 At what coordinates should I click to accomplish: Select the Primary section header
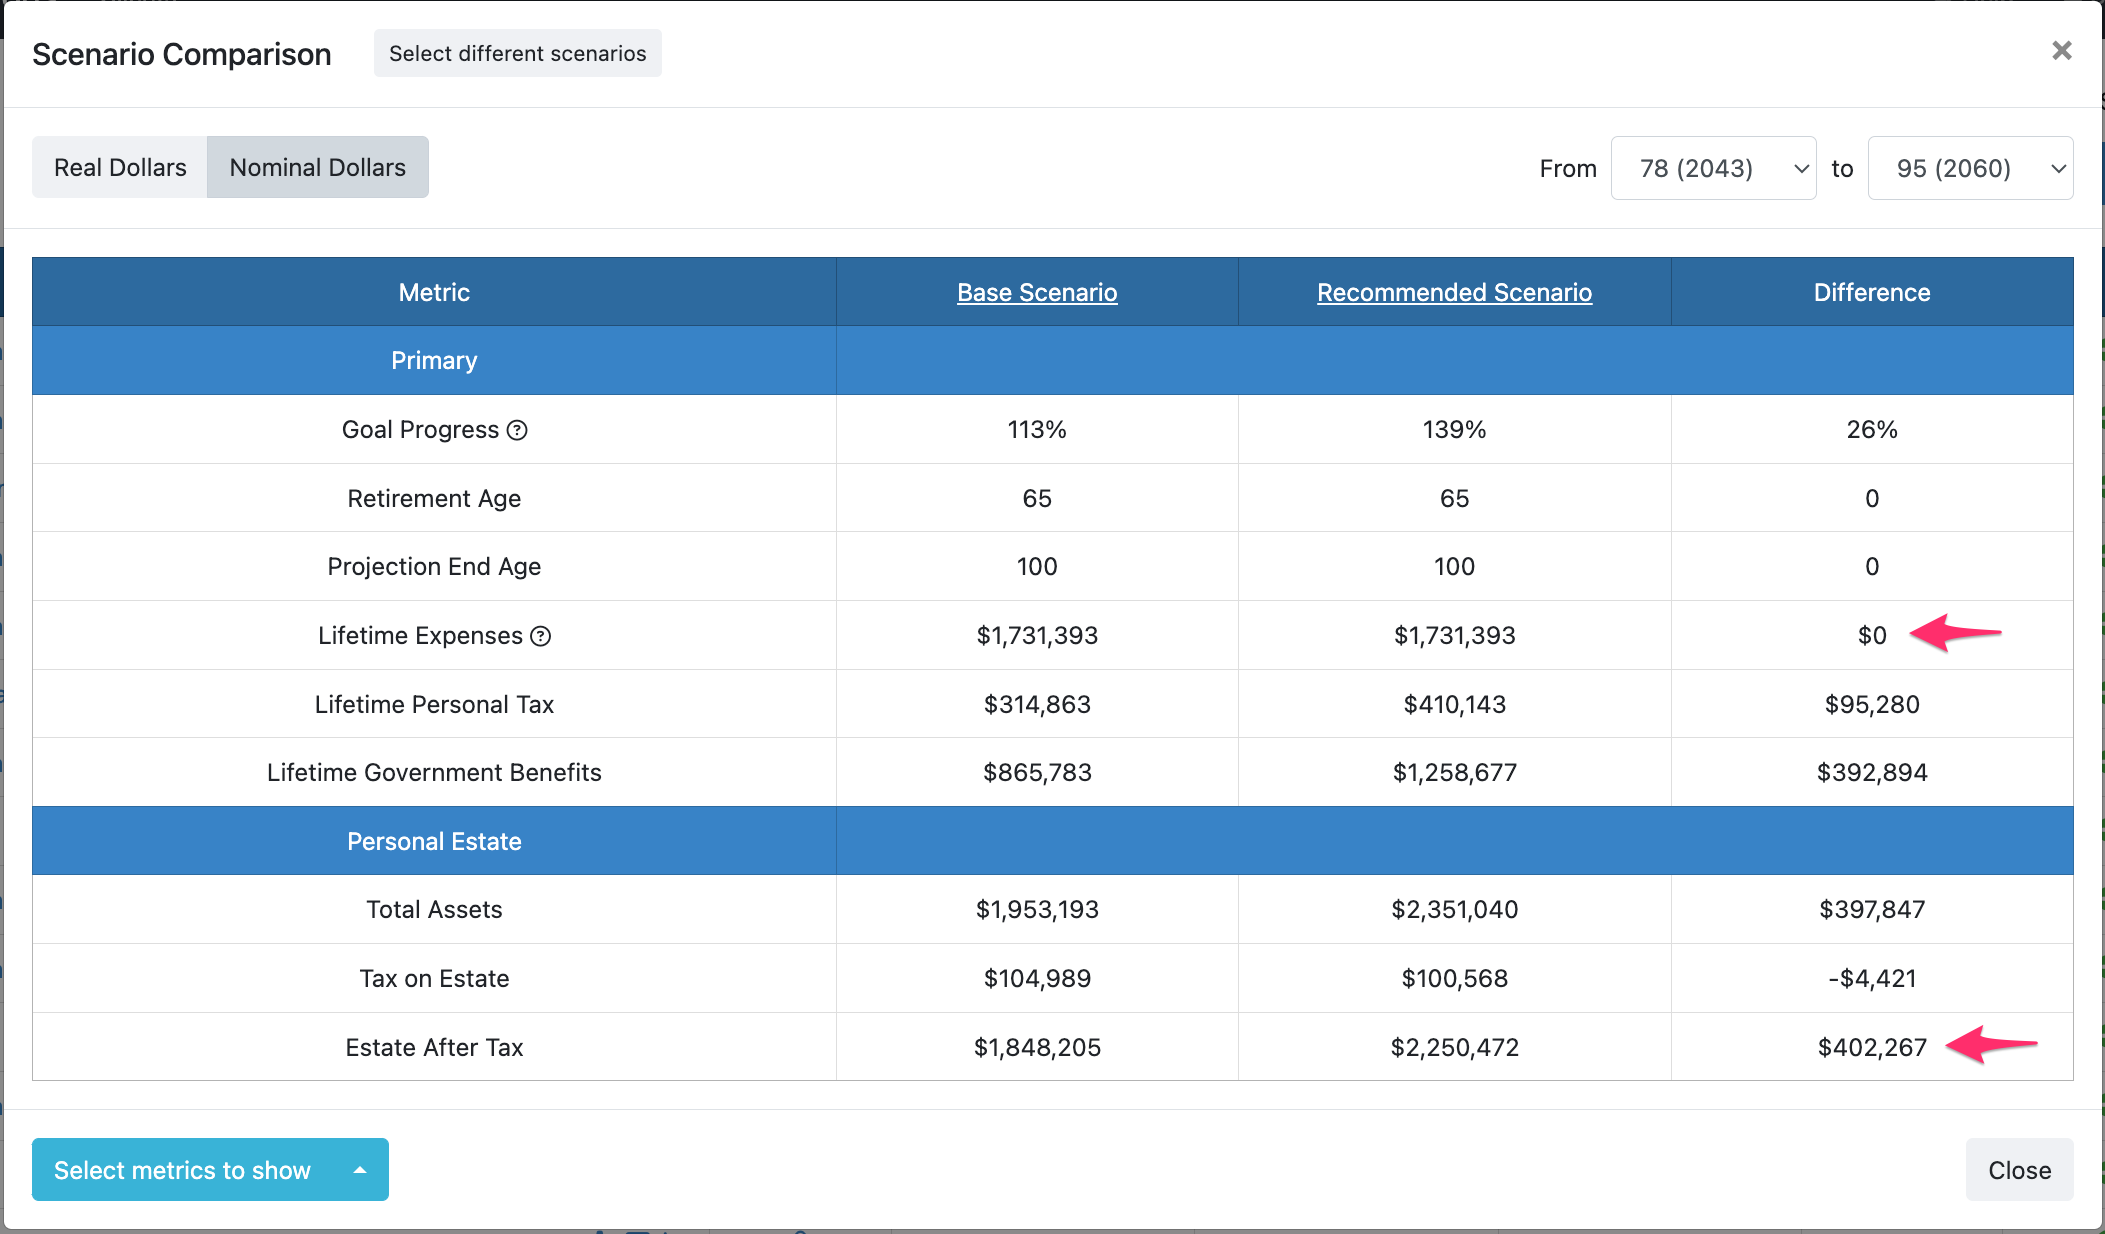point(433,360)
